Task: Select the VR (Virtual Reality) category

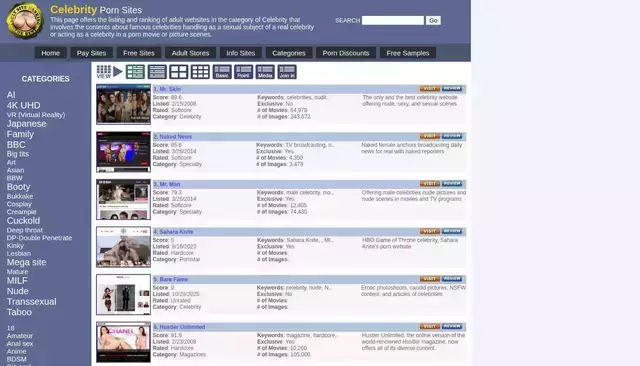Action: click(x=36, y=115)
